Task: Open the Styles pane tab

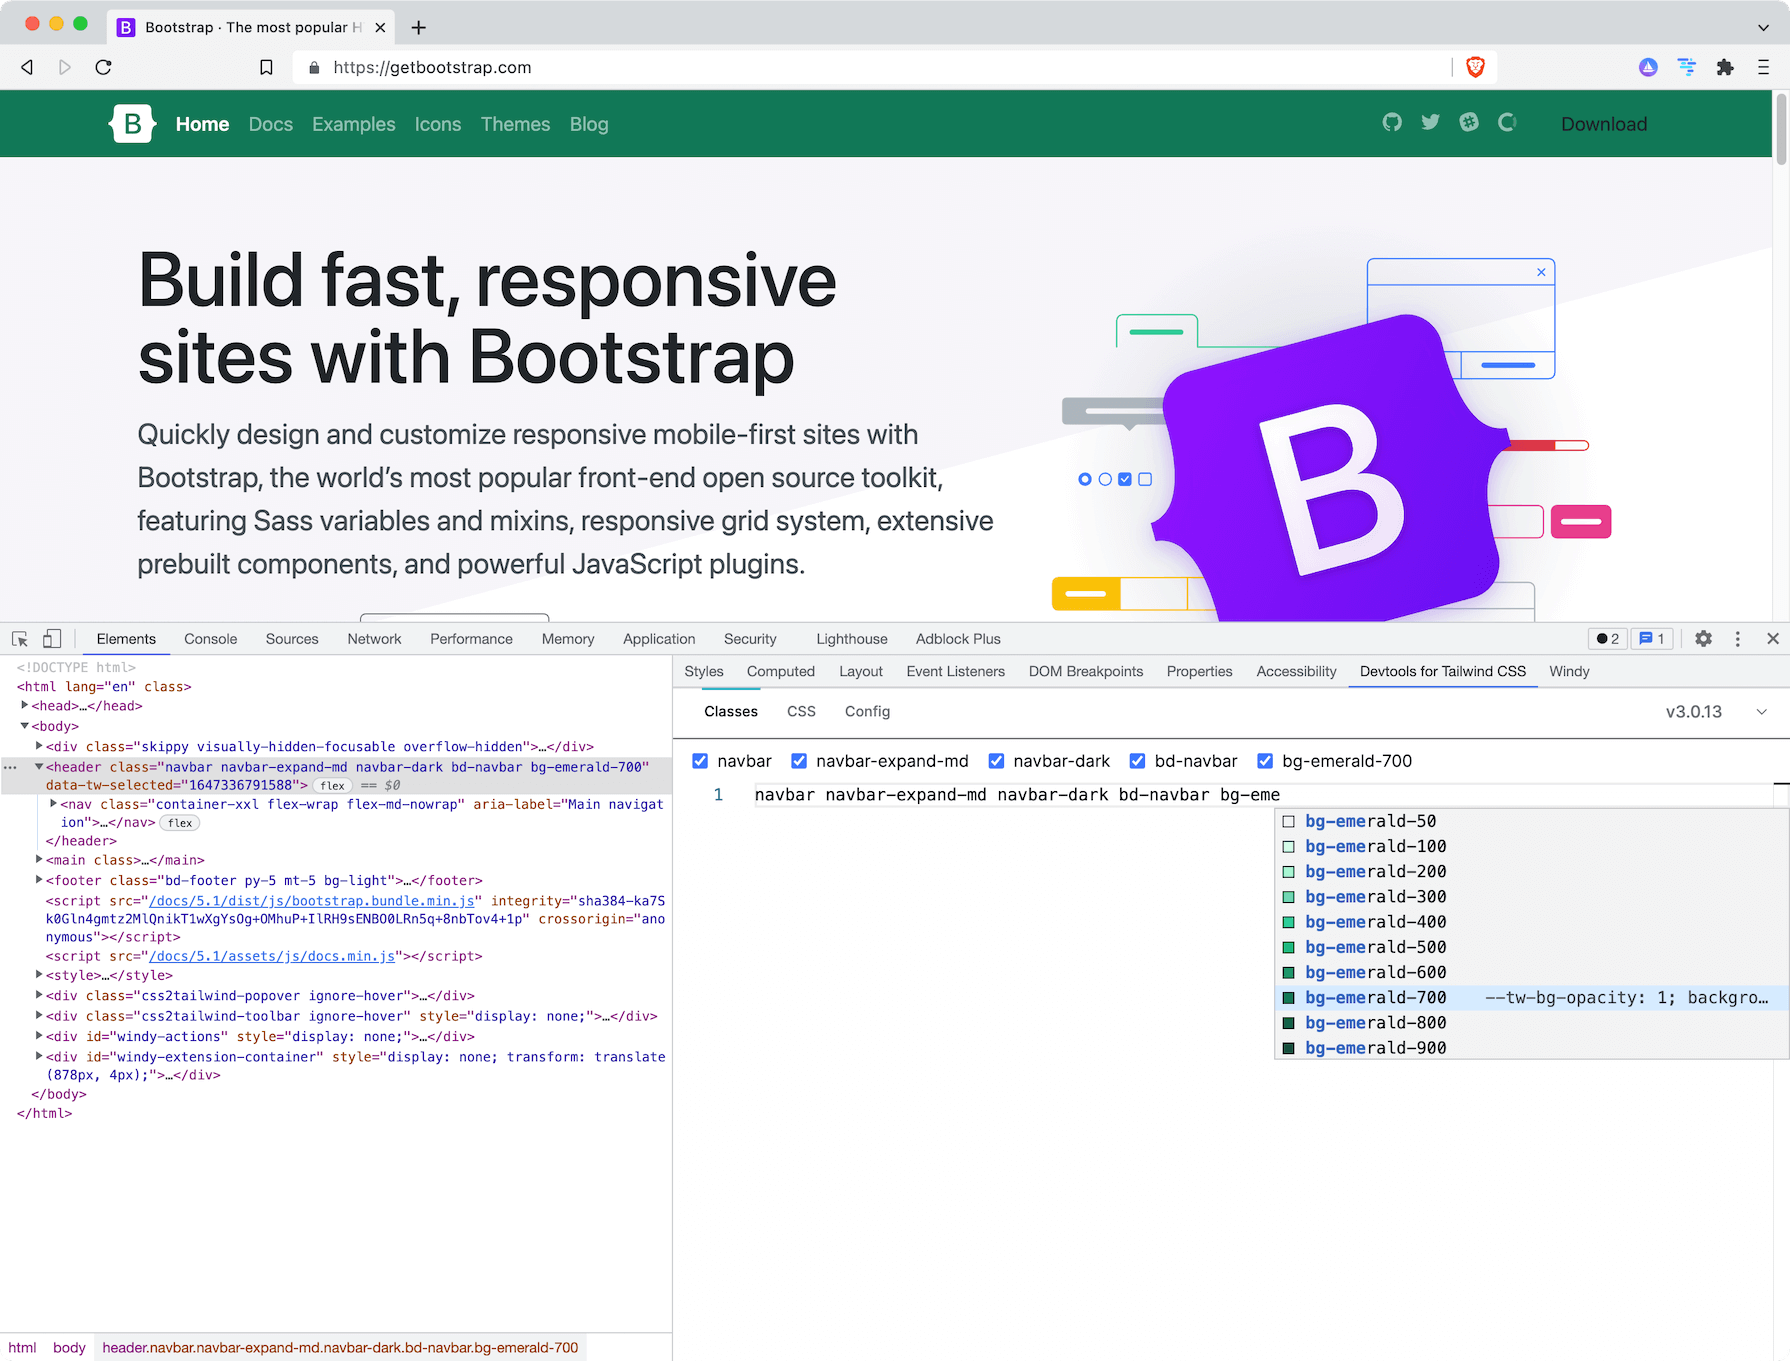Action: pos(704,672)
